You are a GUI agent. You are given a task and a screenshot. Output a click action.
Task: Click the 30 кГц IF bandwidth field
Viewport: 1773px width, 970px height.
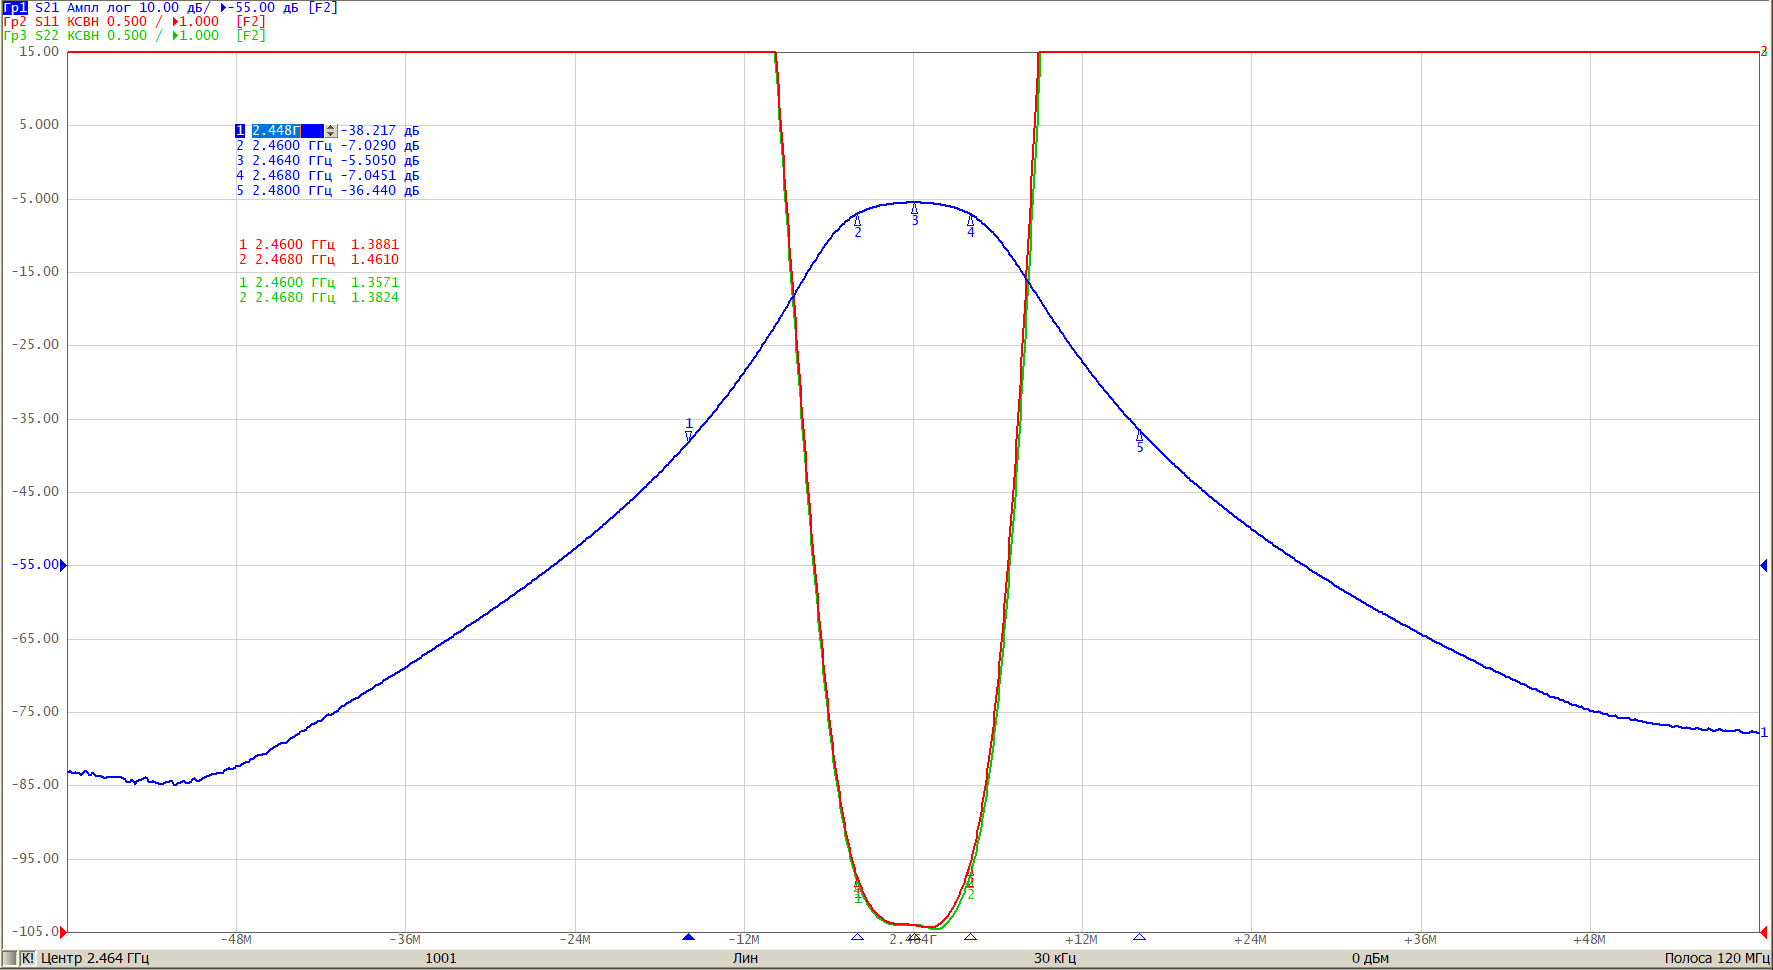[x=1055, y=958]
